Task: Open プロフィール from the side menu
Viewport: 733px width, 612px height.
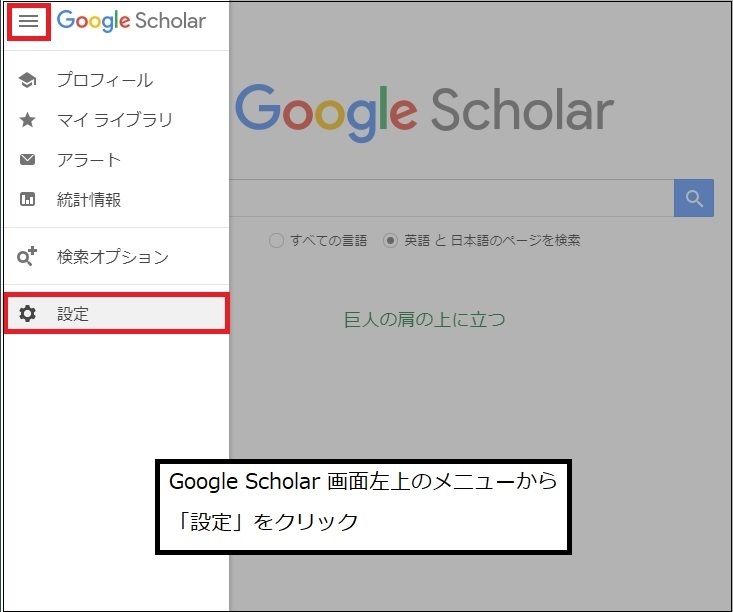Action: (105, 80)
